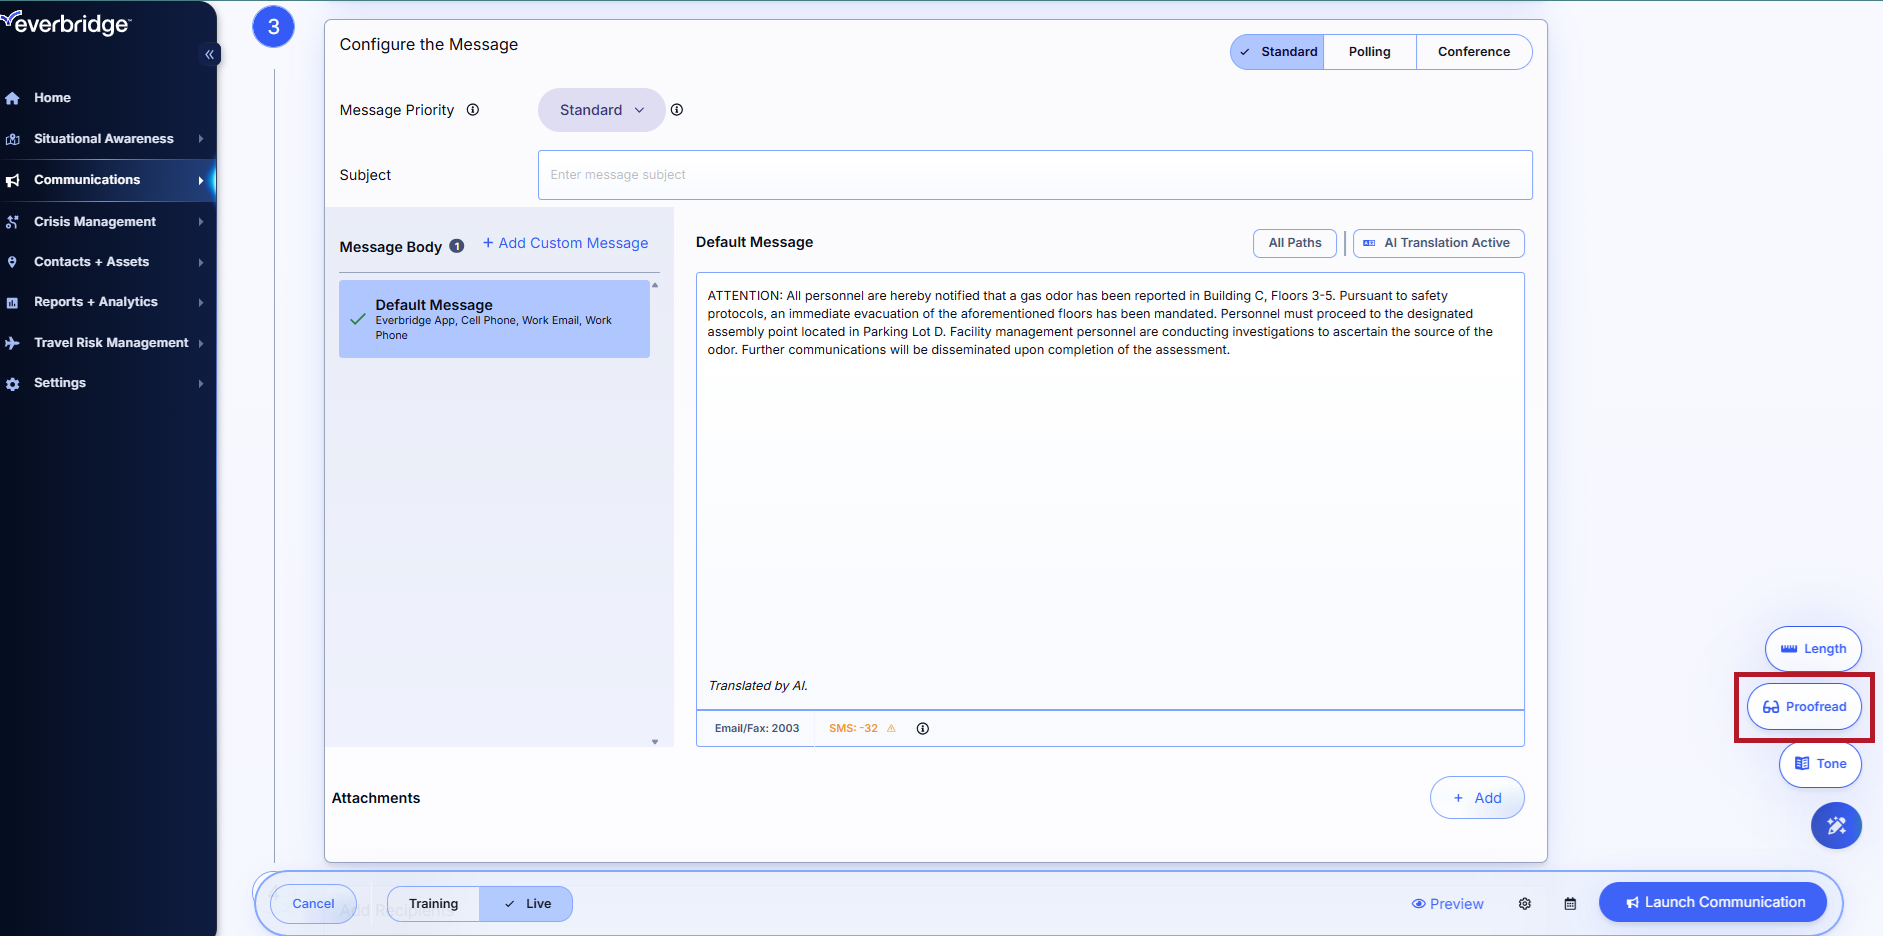Click the Launch Communication button
The height and width of the screenshot is (941, 1883).
[x=1714, y=903]
